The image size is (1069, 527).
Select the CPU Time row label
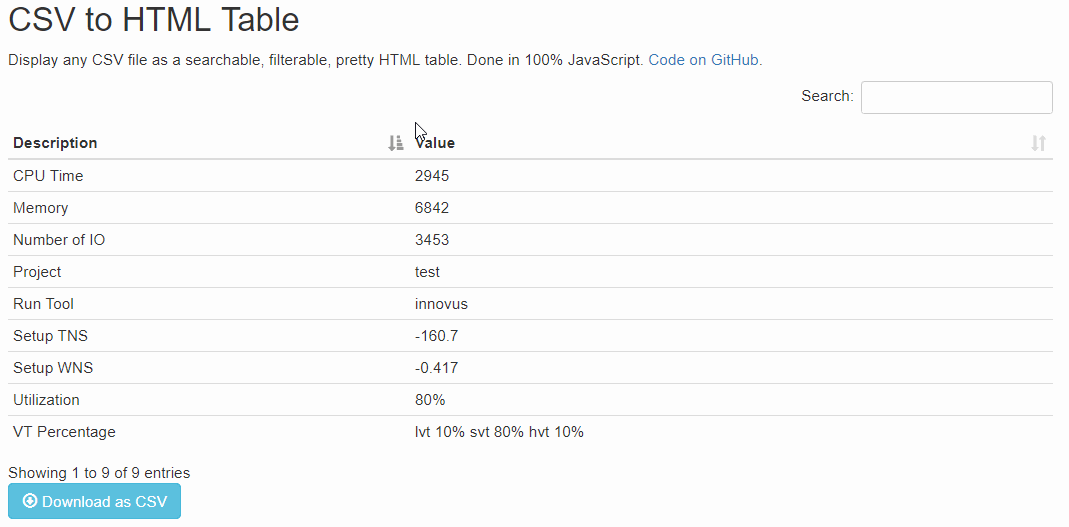[x=48, y=176]
